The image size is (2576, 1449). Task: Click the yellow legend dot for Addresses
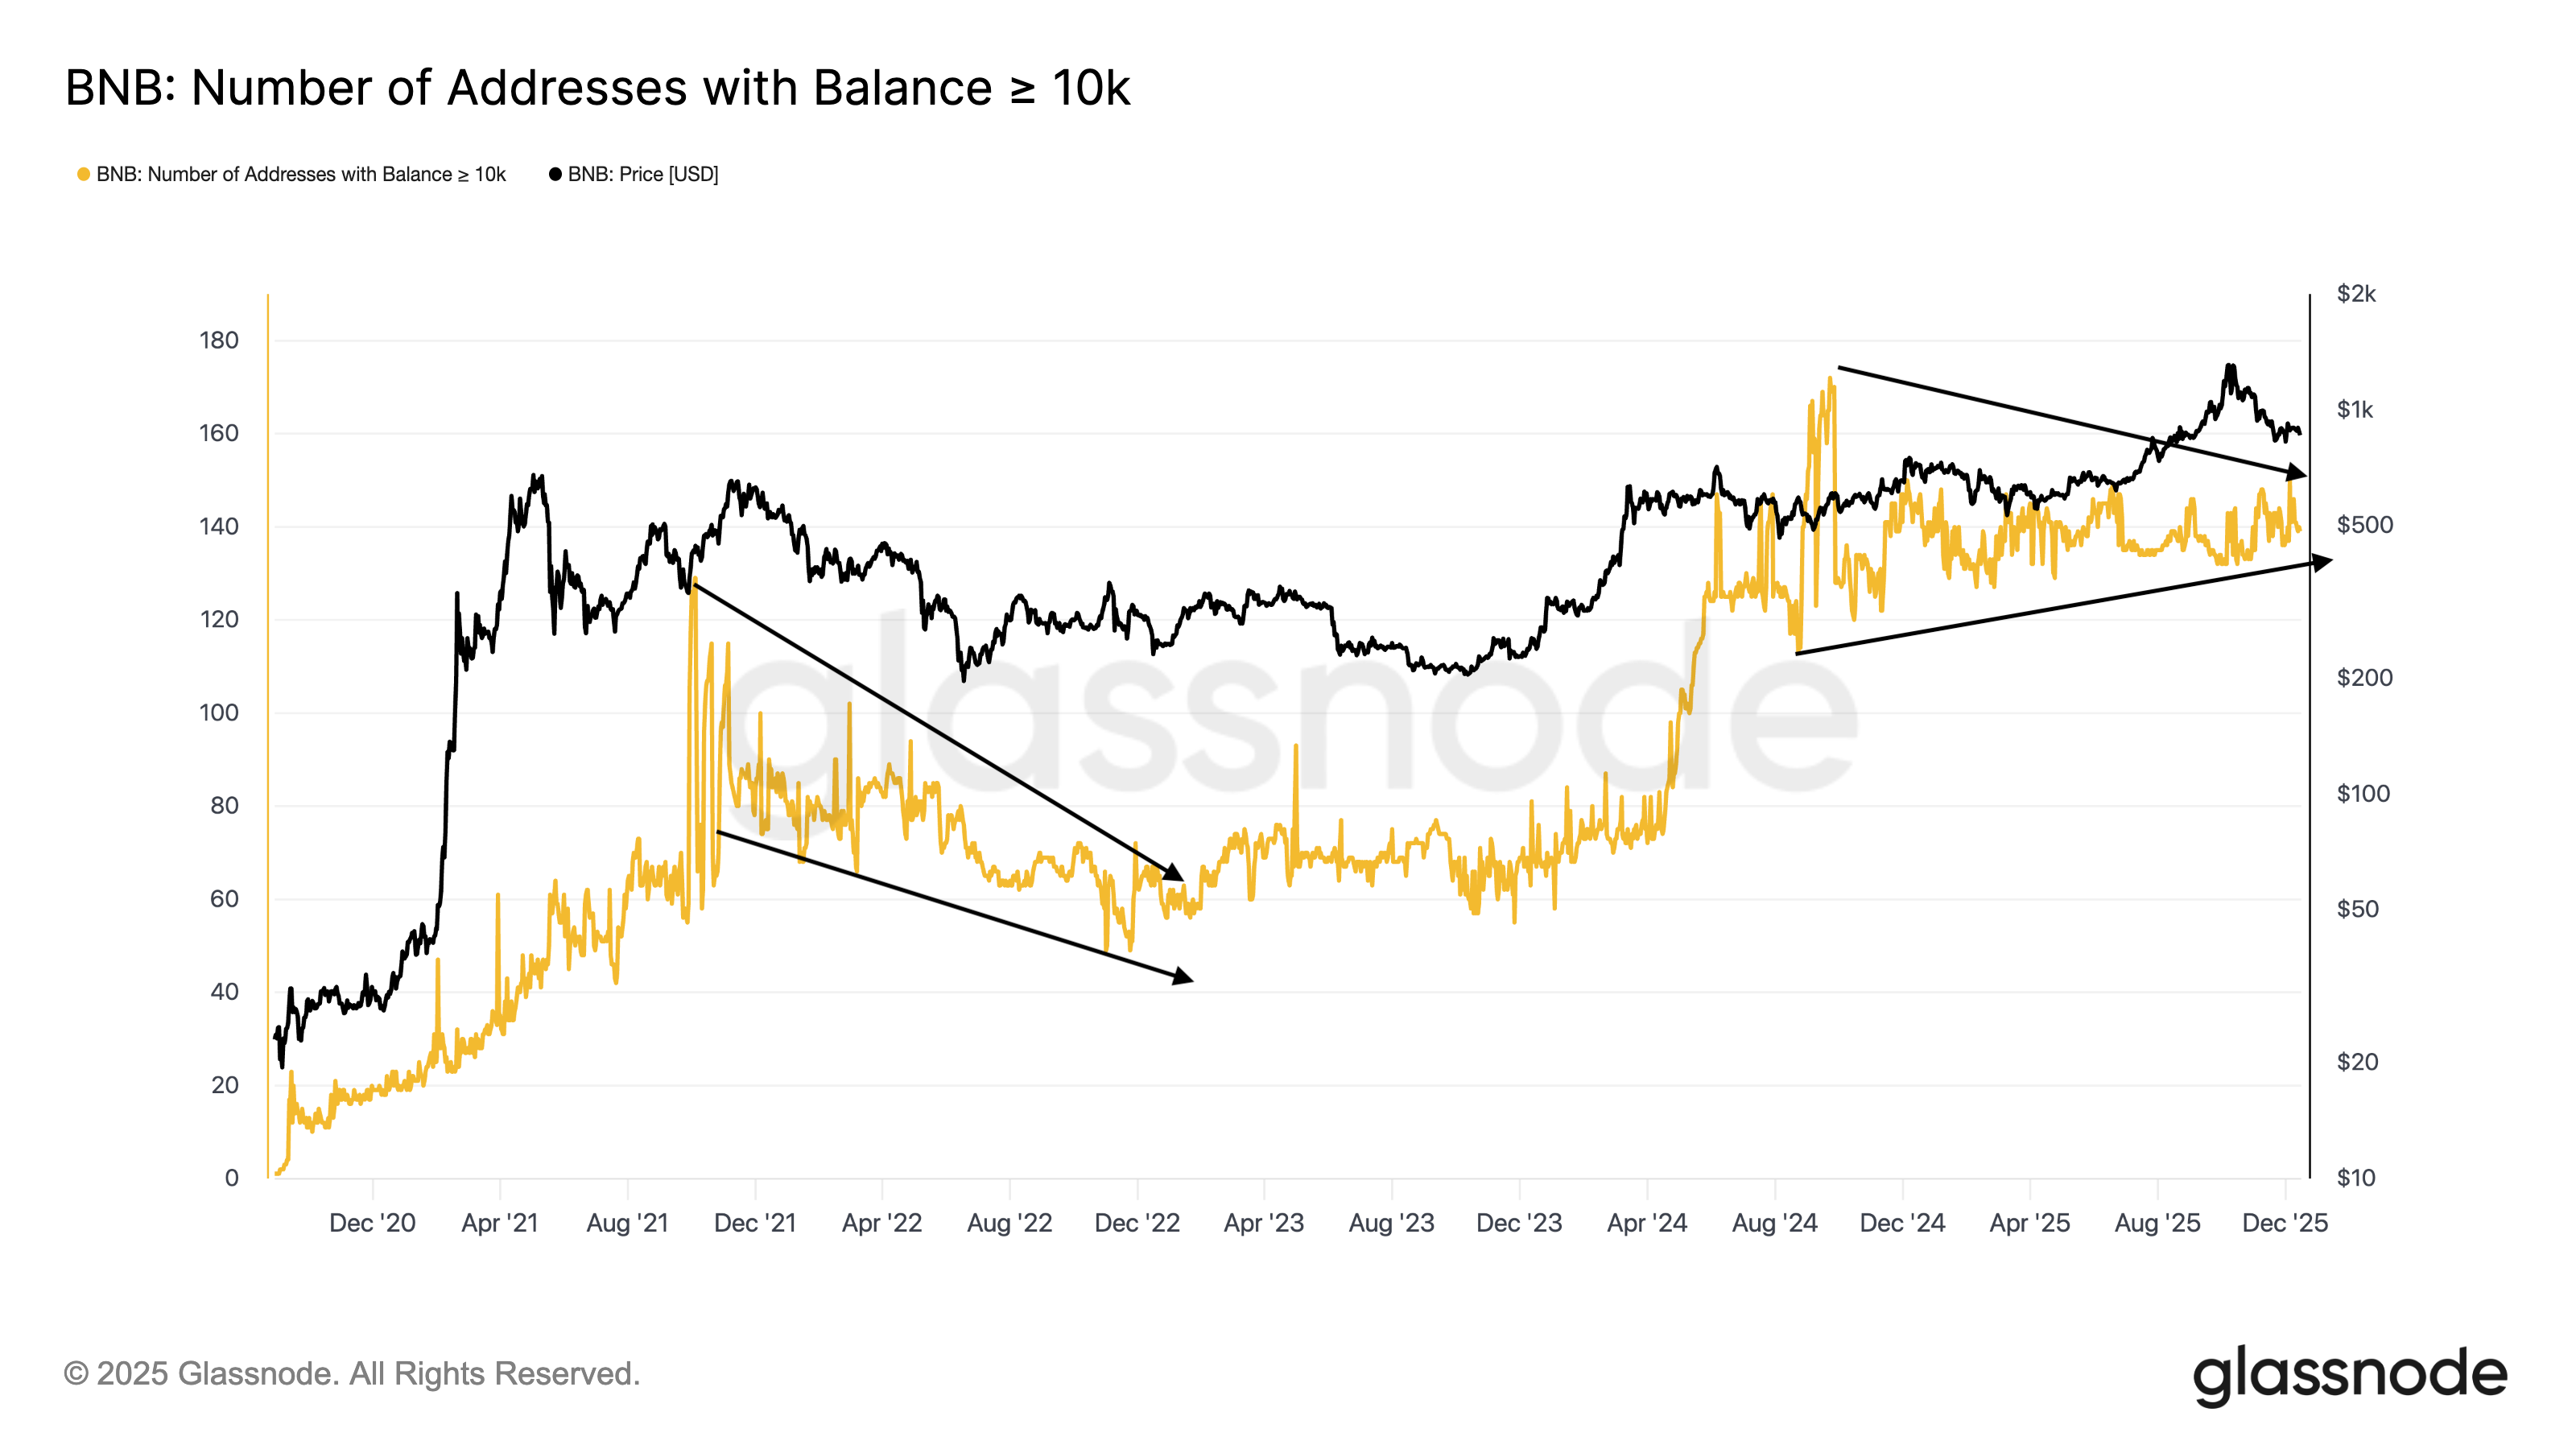(x=84, y=175)
